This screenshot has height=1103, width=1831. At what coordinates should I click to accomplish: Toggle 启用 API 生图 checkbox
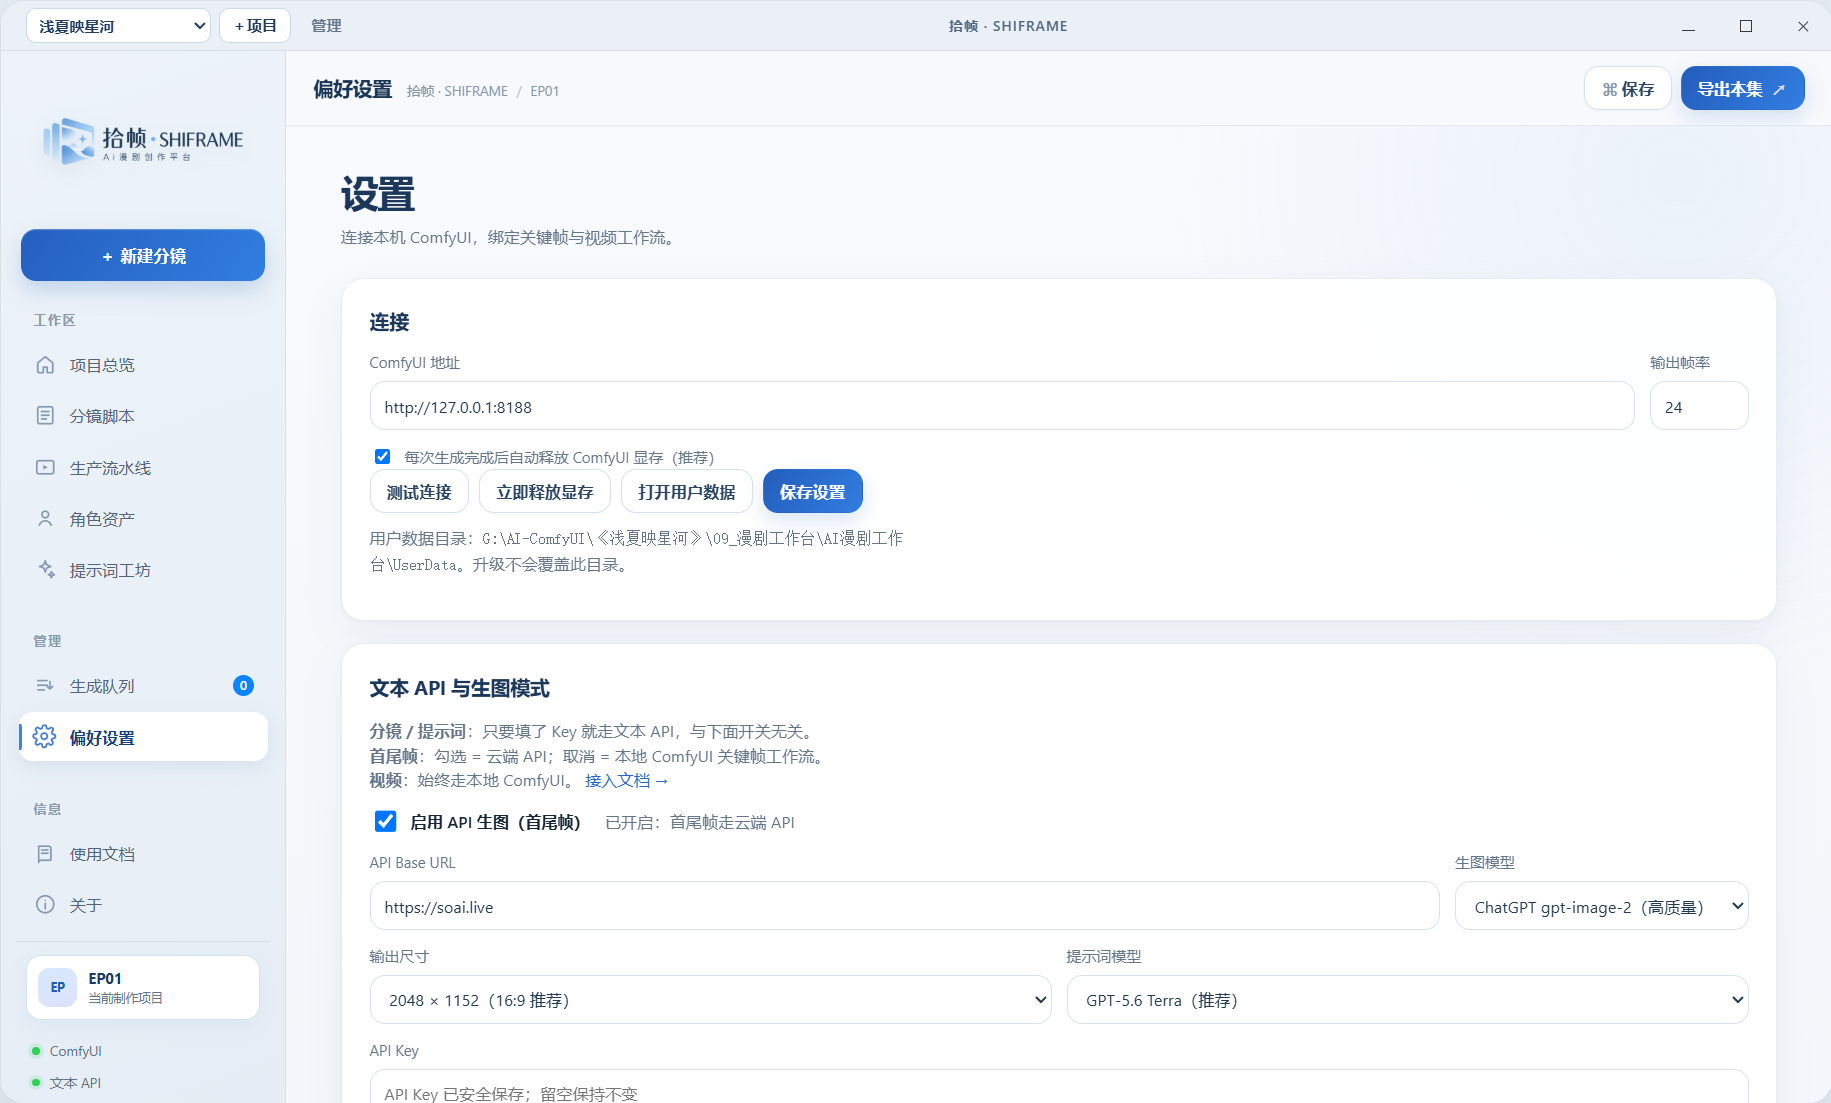[x=385, y=822]
